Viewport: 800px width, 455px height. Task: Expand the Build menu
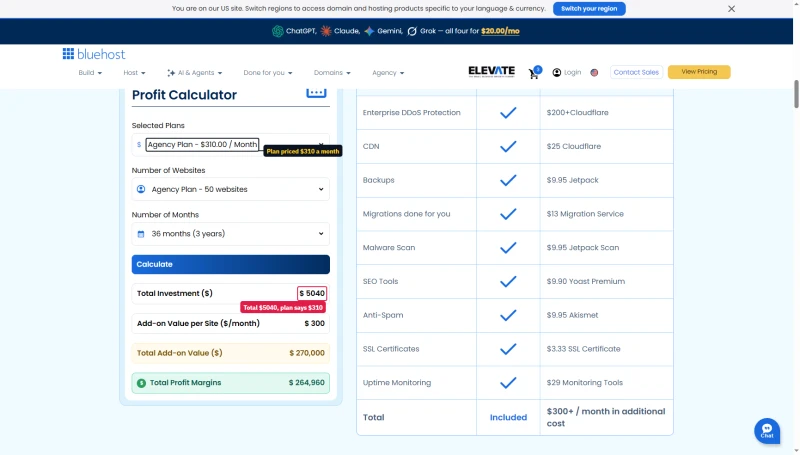tap(90, 72)
